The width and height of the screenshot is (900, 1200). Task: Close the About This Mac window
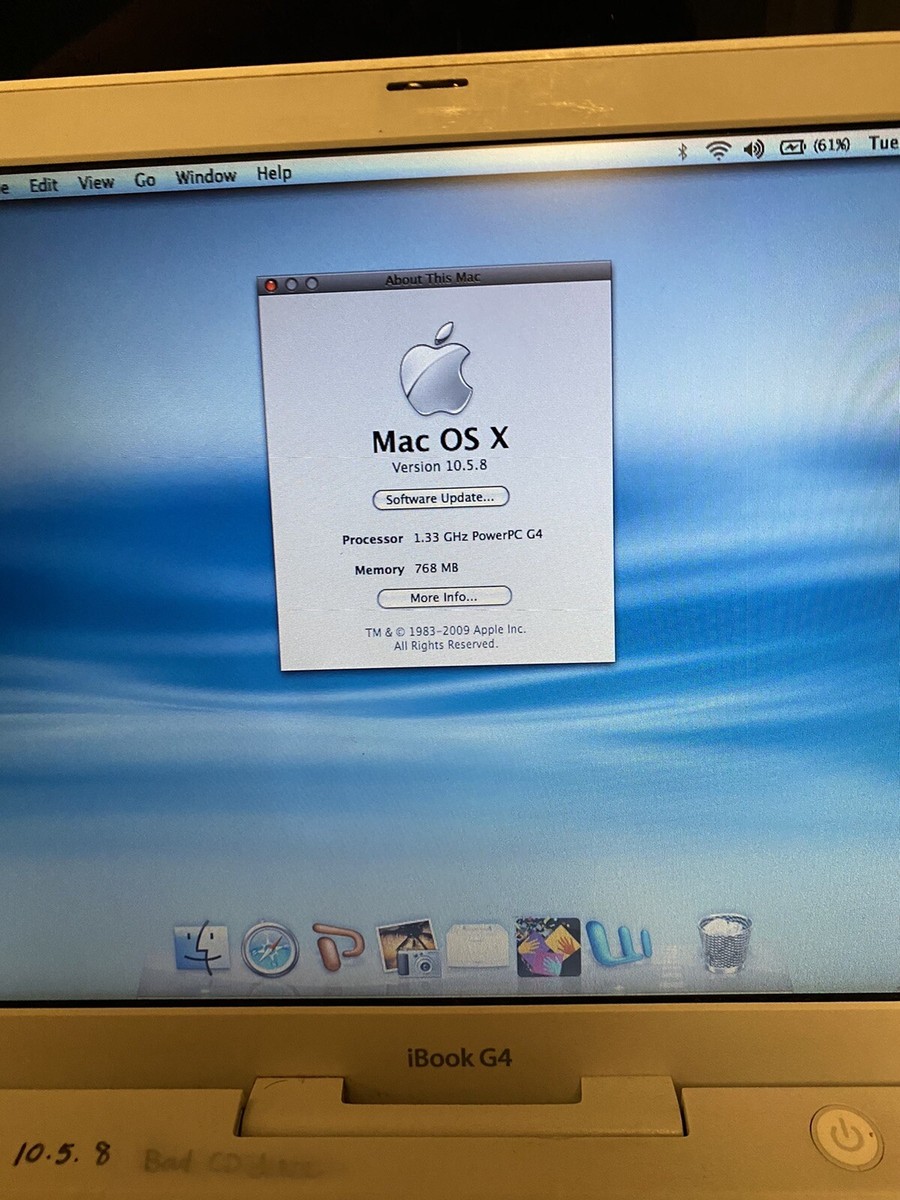(x=271, y=285)
